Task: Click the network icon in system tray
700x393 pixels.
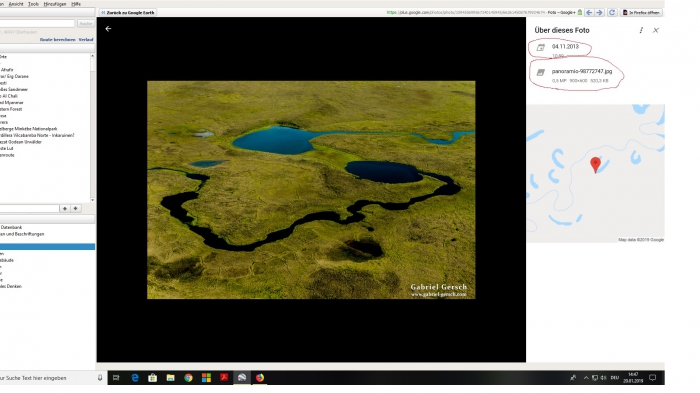Action: pyautogui.click(x=595, y=378)
